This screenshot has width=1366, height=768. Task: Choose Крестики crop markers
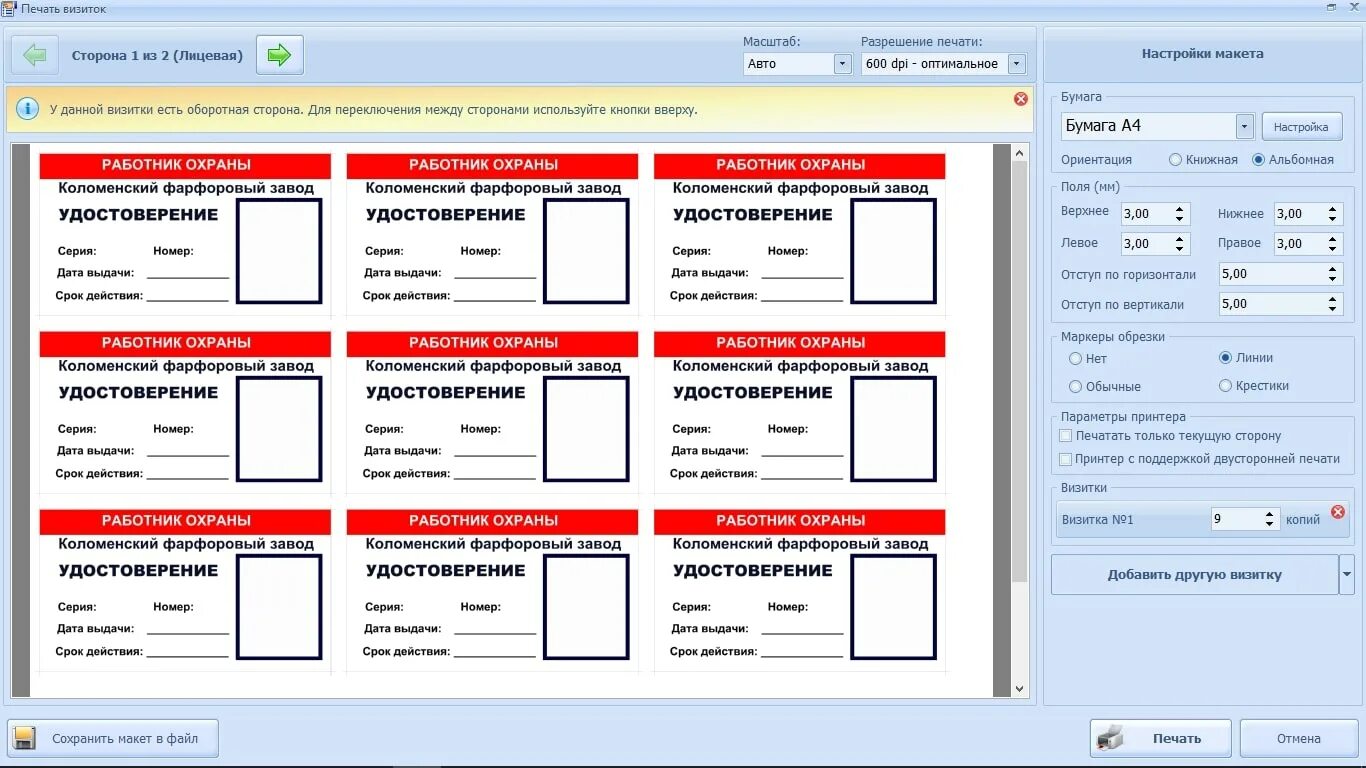click(1226, 385)
